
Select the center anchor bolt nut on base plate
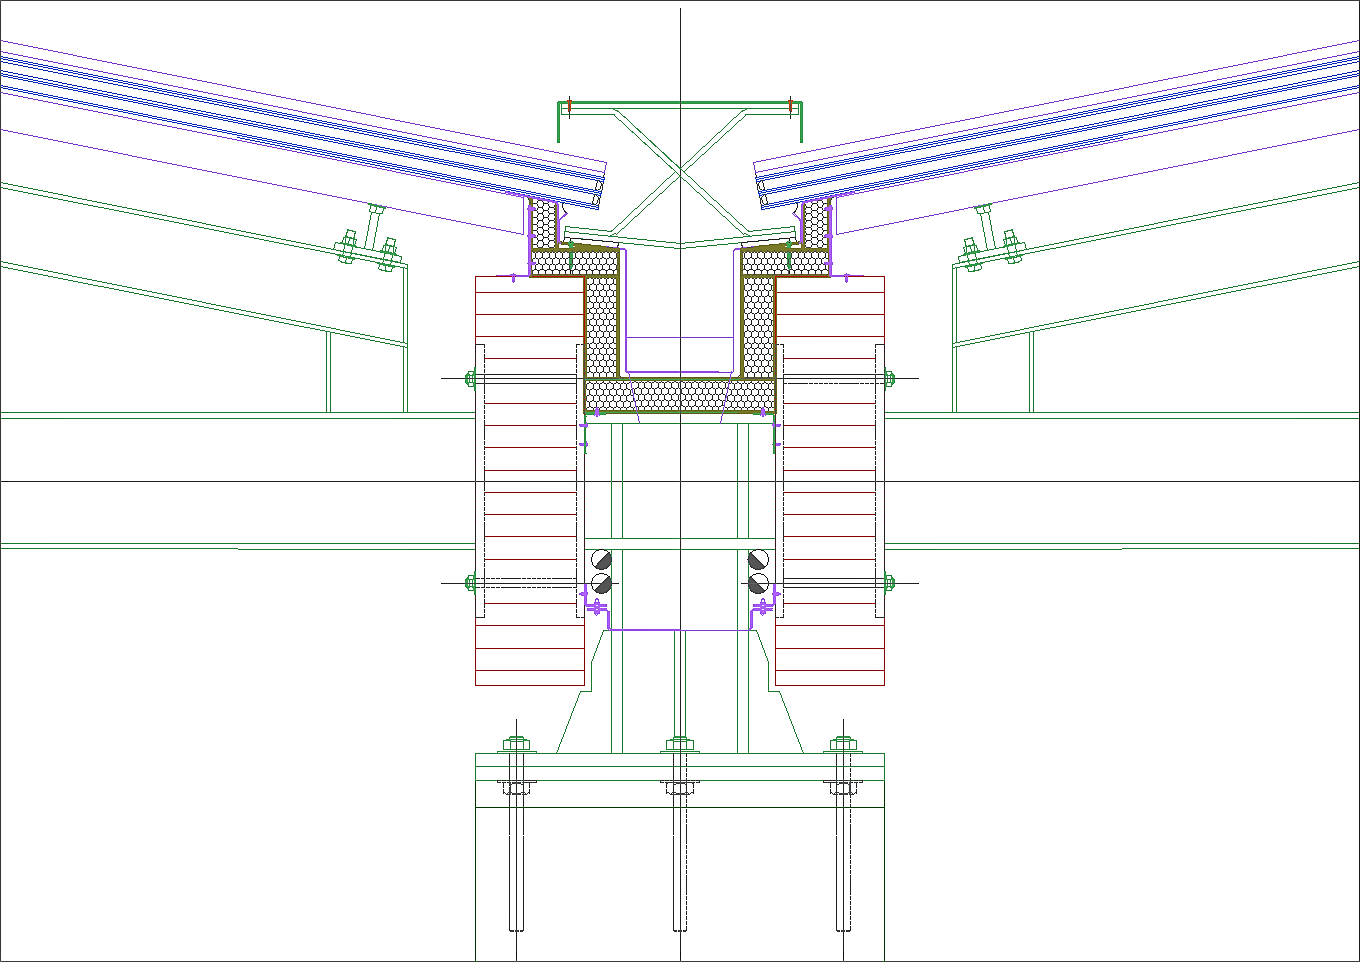click(680, 744)
